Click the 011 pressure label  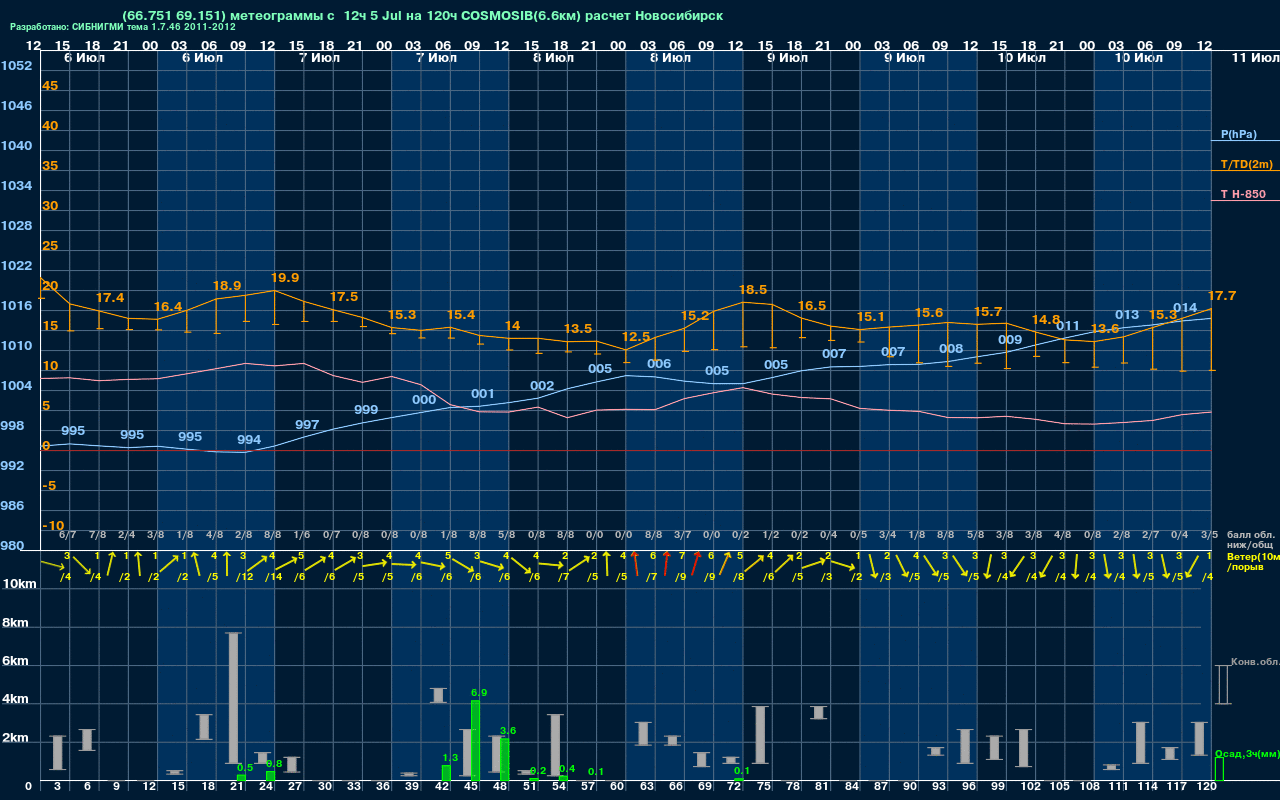tap(1068, 325)
